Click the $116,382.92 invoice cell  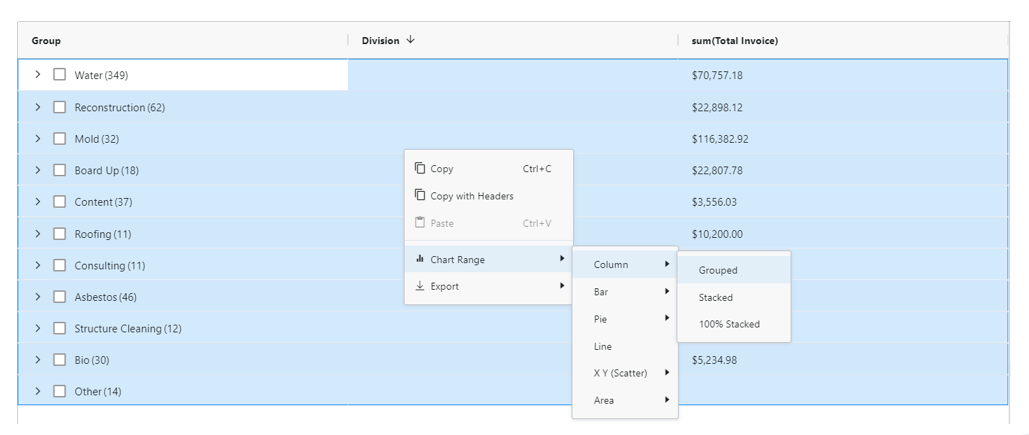tap(720, 139)
